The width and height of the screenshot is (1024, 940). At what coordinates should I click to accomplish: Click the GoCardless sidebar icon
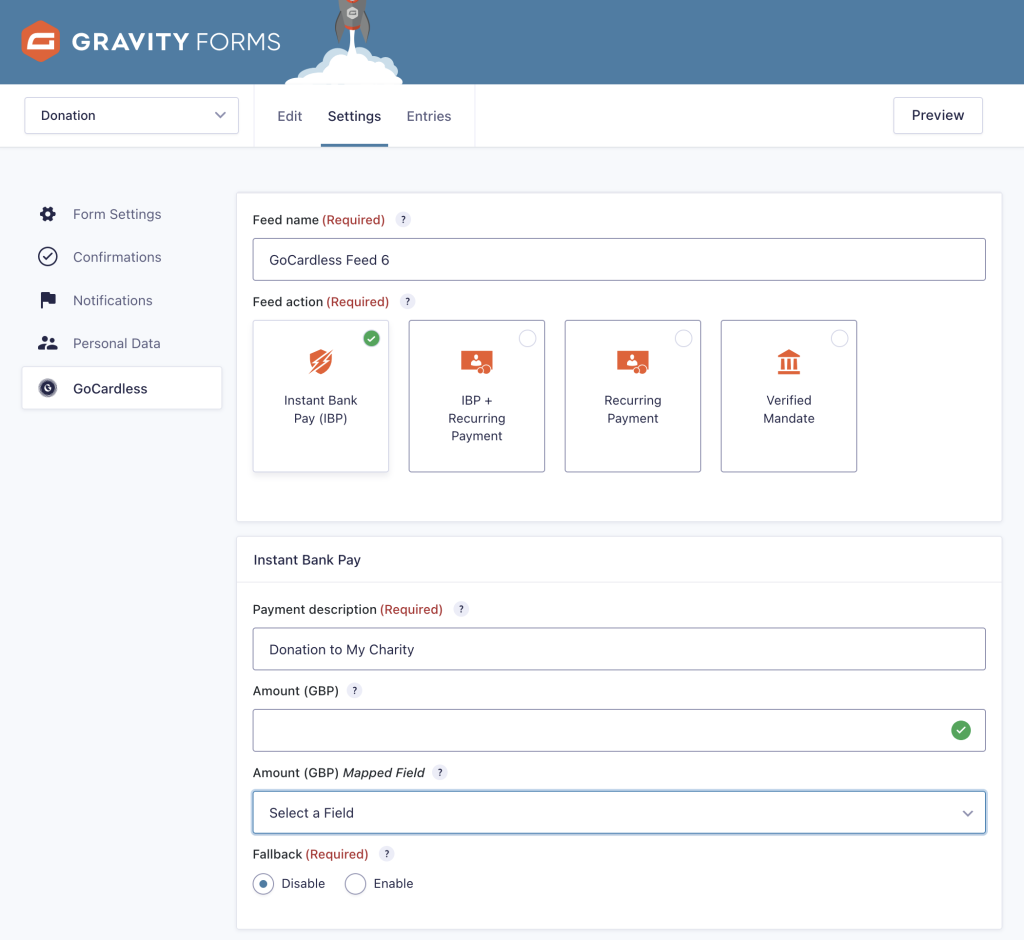point(48,388)
